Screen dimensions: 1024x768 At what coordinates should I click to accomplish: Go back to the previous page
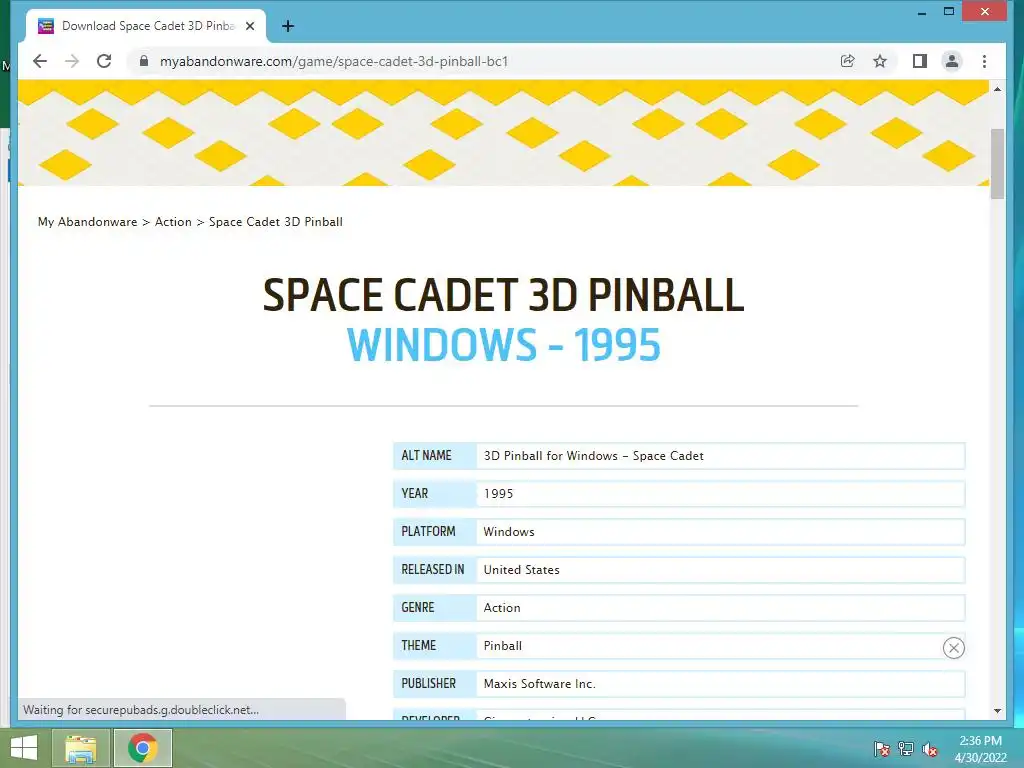click(x=40, y=61)
